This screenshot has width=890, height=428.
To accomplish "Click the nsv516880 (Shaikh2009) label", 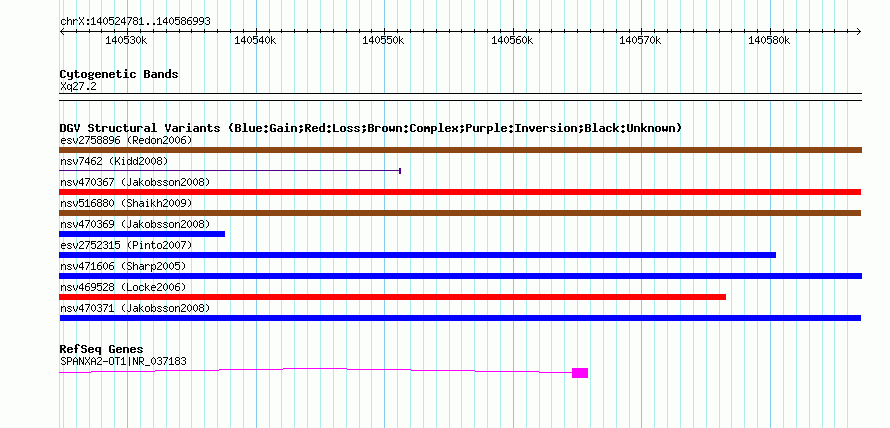I will coord(126,203).
